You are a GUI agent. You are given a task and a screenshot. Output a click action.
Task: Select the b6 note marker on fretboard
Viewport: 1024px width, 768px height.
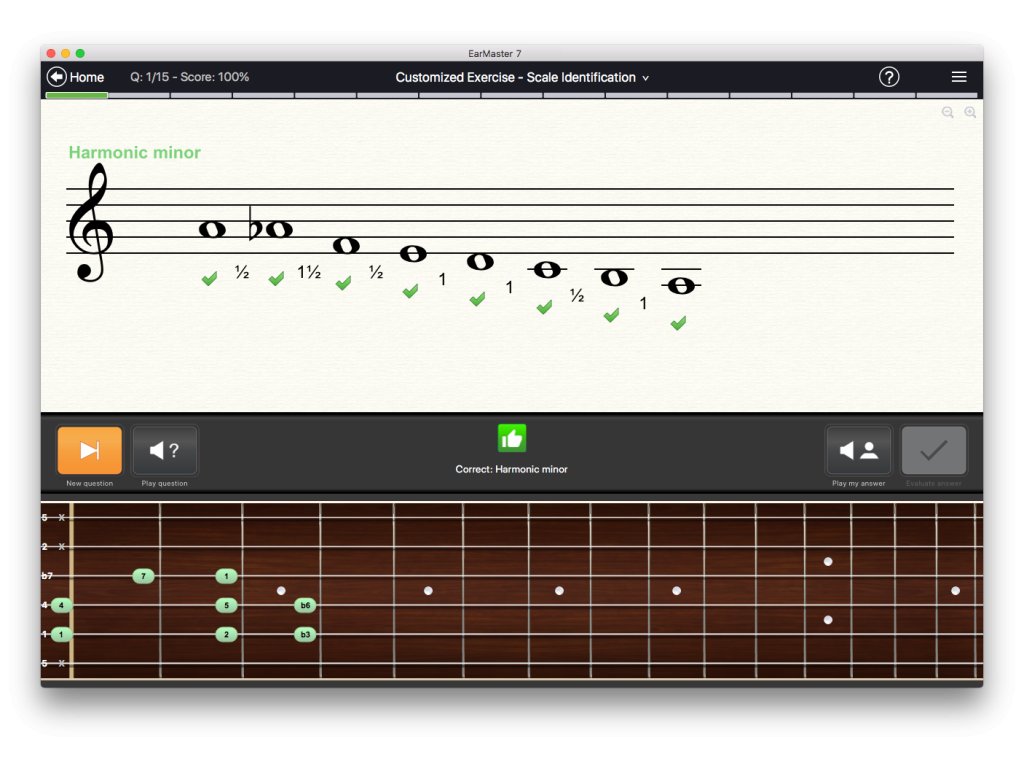tap(305, 605)
